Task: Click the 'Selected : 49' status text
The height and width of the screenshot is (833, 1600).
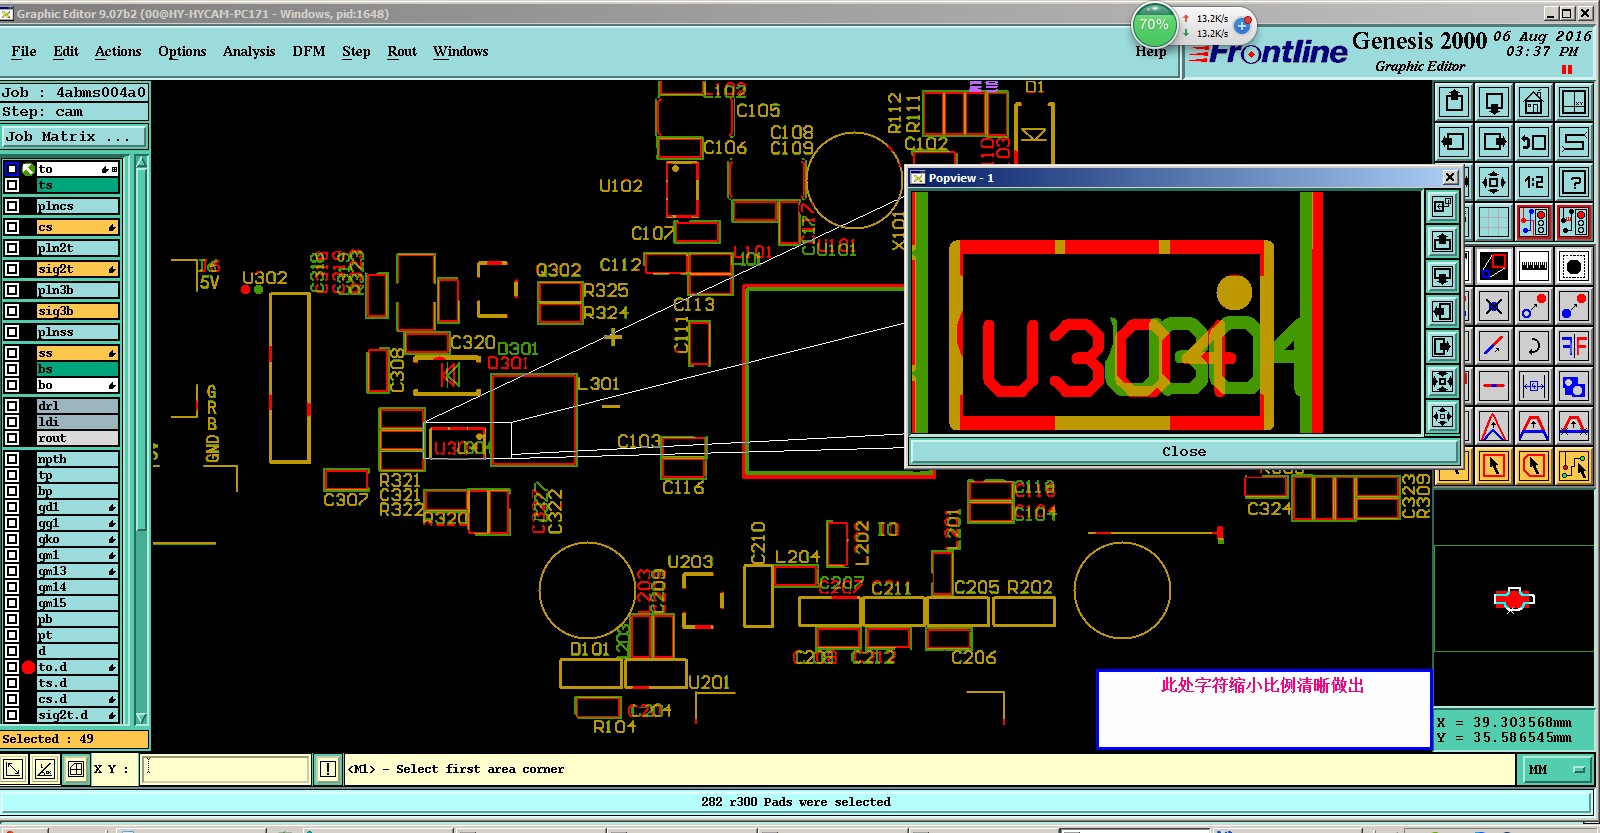Action: (48, 739)
